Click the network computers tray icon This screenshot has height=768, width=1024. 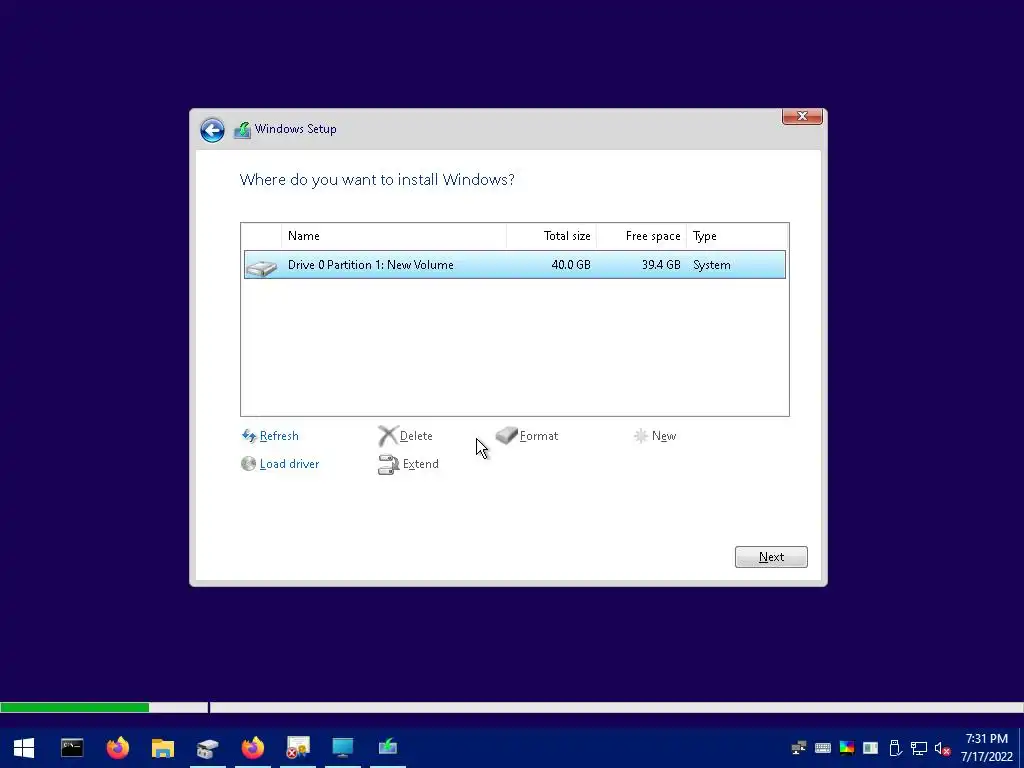[x=798, y=748]
